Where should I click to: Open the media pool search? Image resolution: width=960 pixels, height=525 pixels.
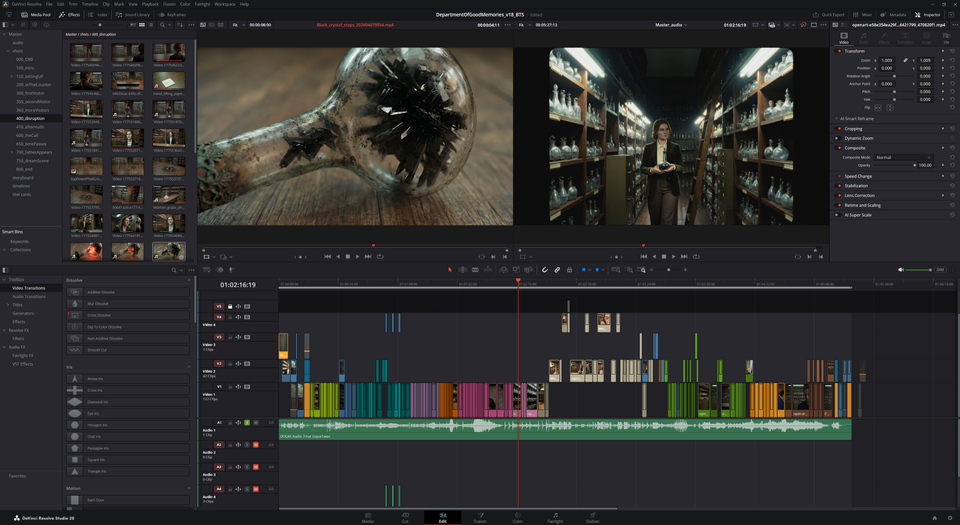[x=162, y=25]
